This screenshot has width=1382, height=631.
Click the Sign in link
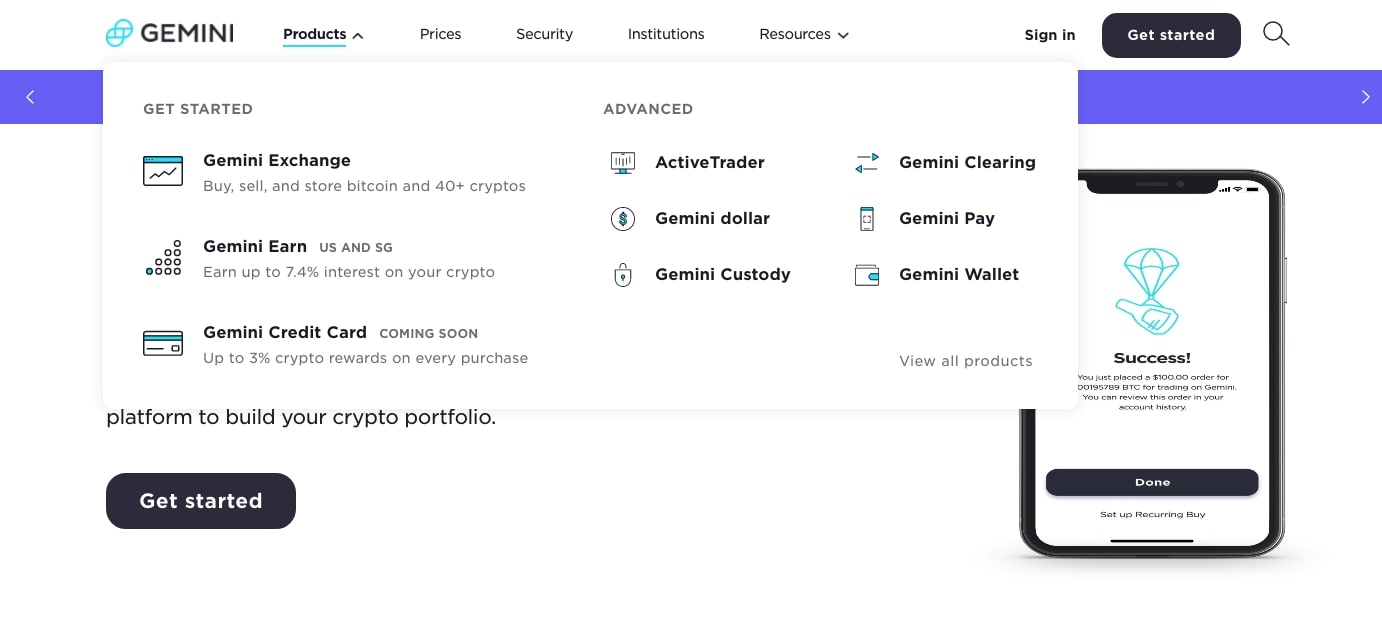[x=1049, y=35]
